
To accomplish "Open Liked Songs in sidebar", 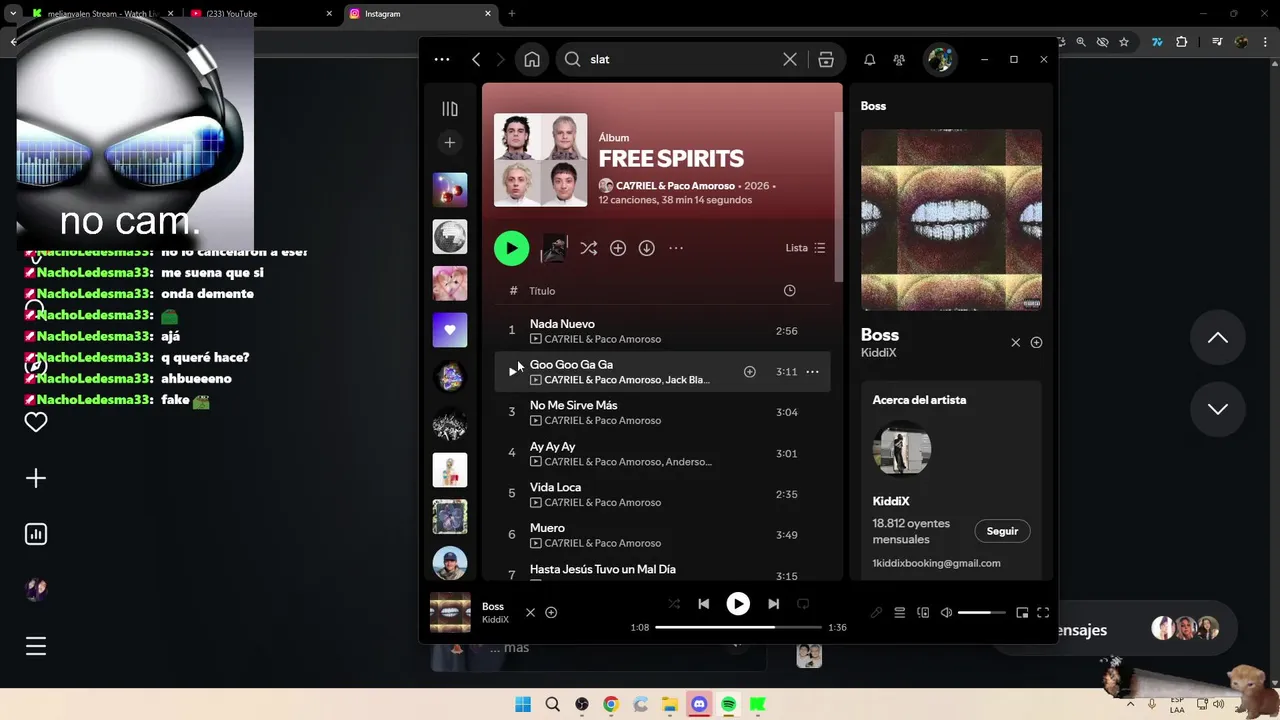I will (450, 330).
